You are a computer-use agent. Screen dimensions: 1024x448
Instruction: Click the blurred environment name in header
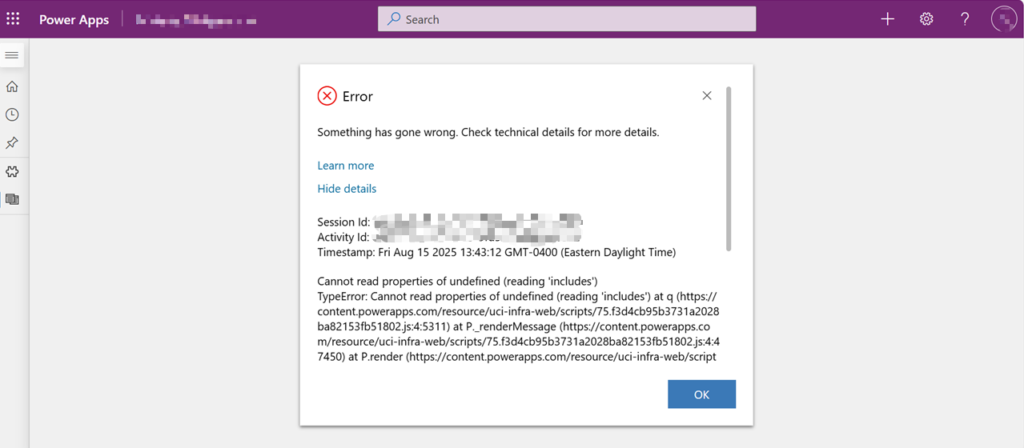(x=195, y=19)
